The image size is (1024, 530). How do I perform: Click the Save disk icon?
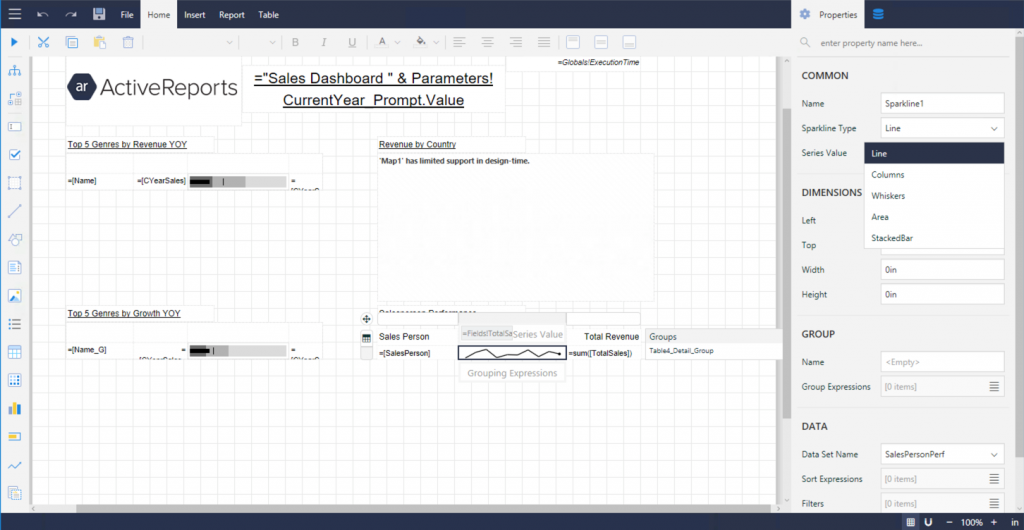[99, 15]
